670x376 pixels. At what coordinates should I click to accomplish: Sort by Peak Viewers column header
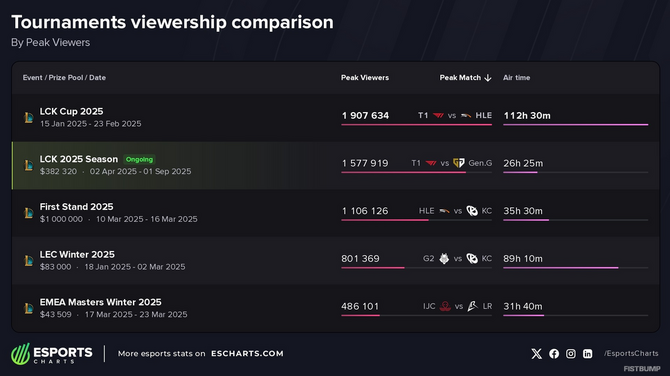click(x=365, y=78)
